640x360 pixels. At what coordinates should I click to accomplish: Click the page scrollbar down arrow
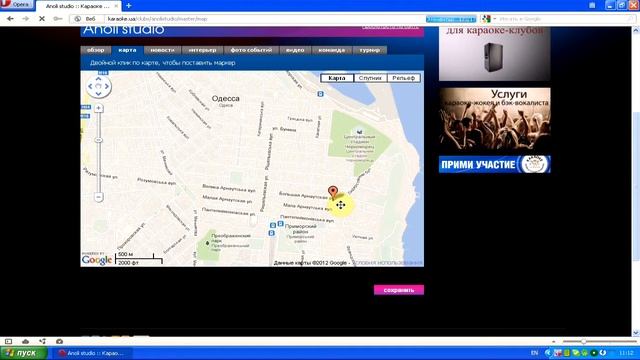tap(636, 333)
